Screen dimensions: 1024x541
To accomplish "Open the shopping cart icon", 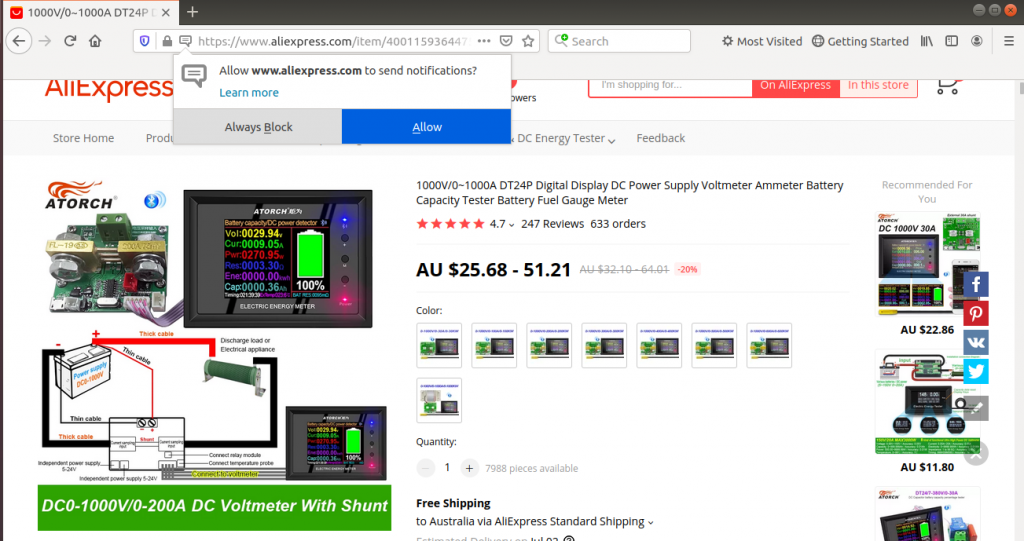I will click(x=947, y=86).
